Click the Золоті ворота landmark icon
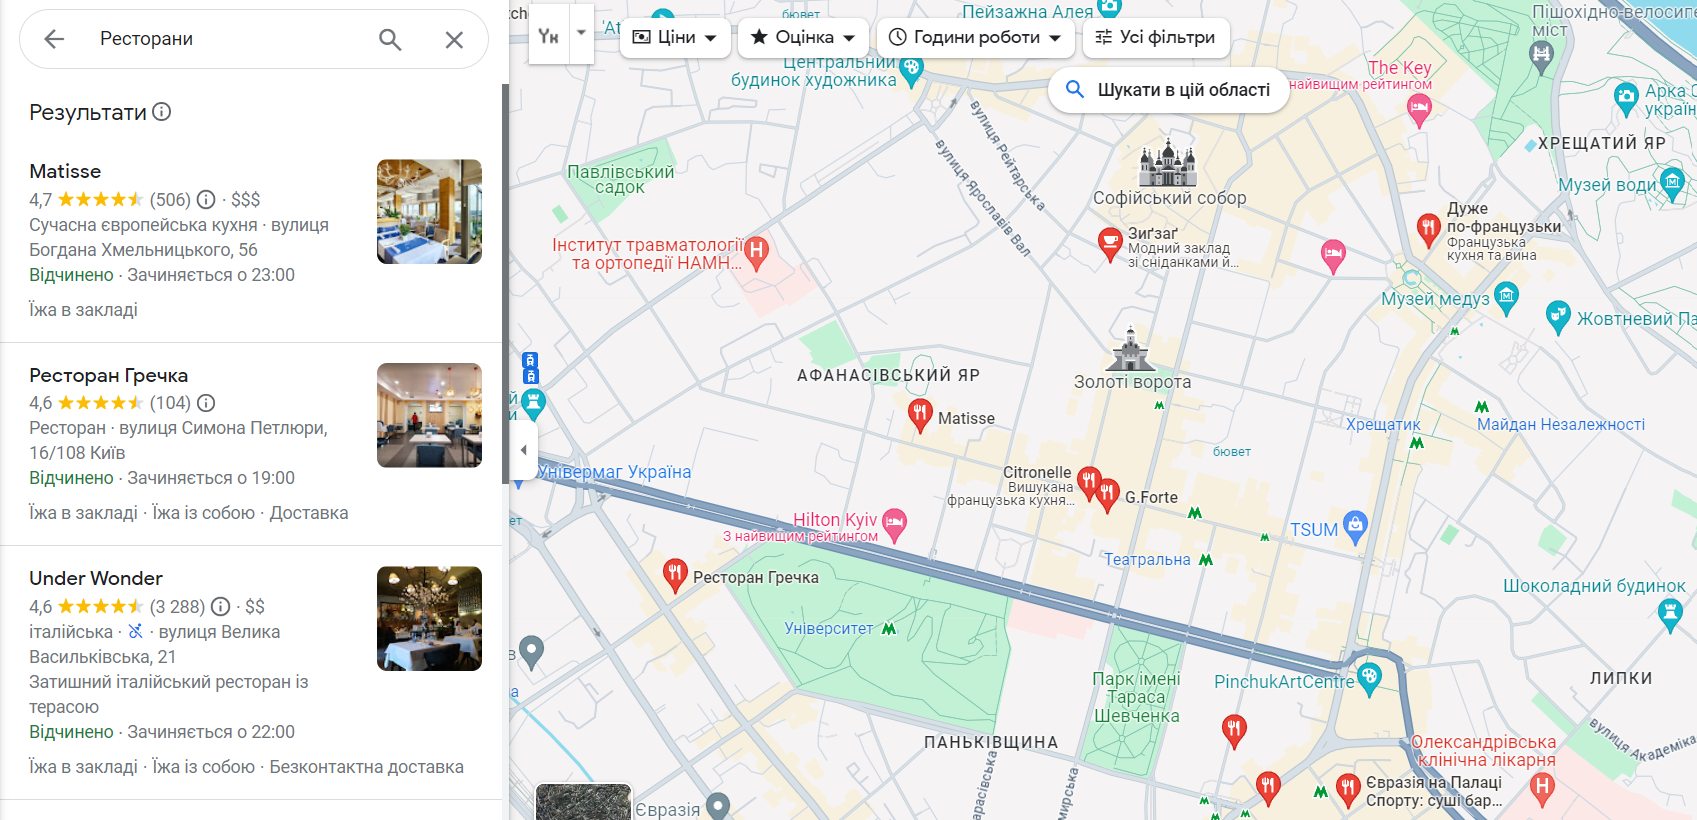Screen dimensions: 1697x820 point(1131,350)
